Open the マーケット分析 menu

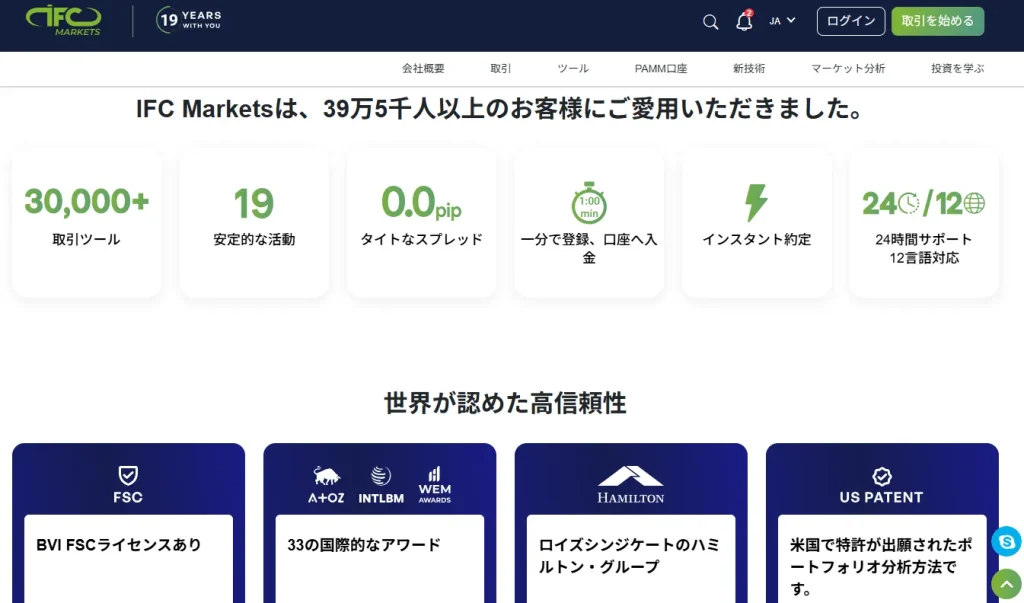point(848,68)
